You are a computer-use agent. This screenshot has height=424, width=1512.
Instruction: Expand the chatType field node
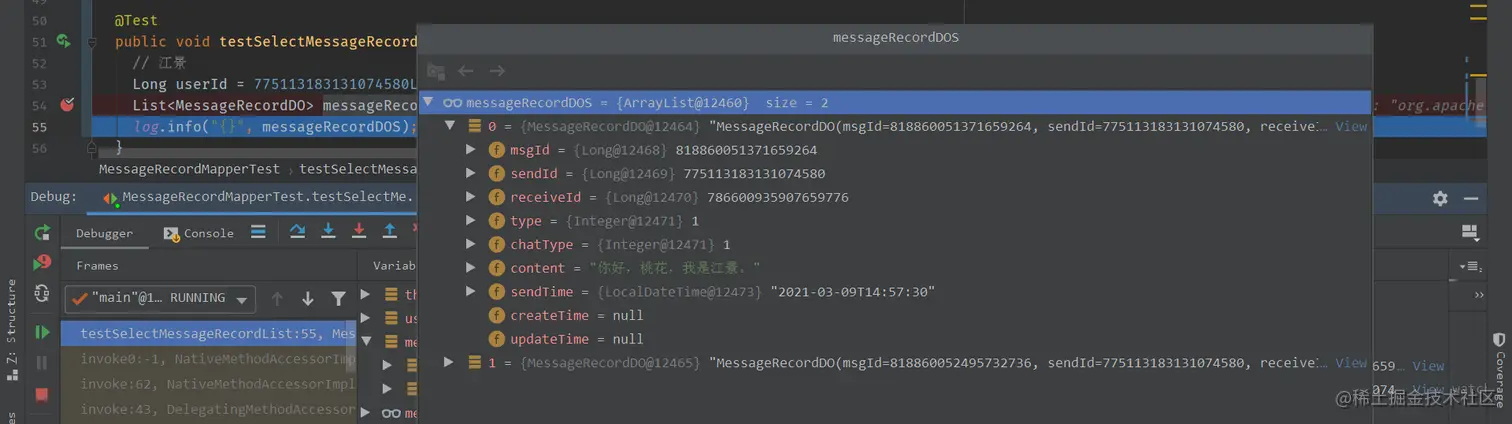pyautogui.click(x=471, y=244)
